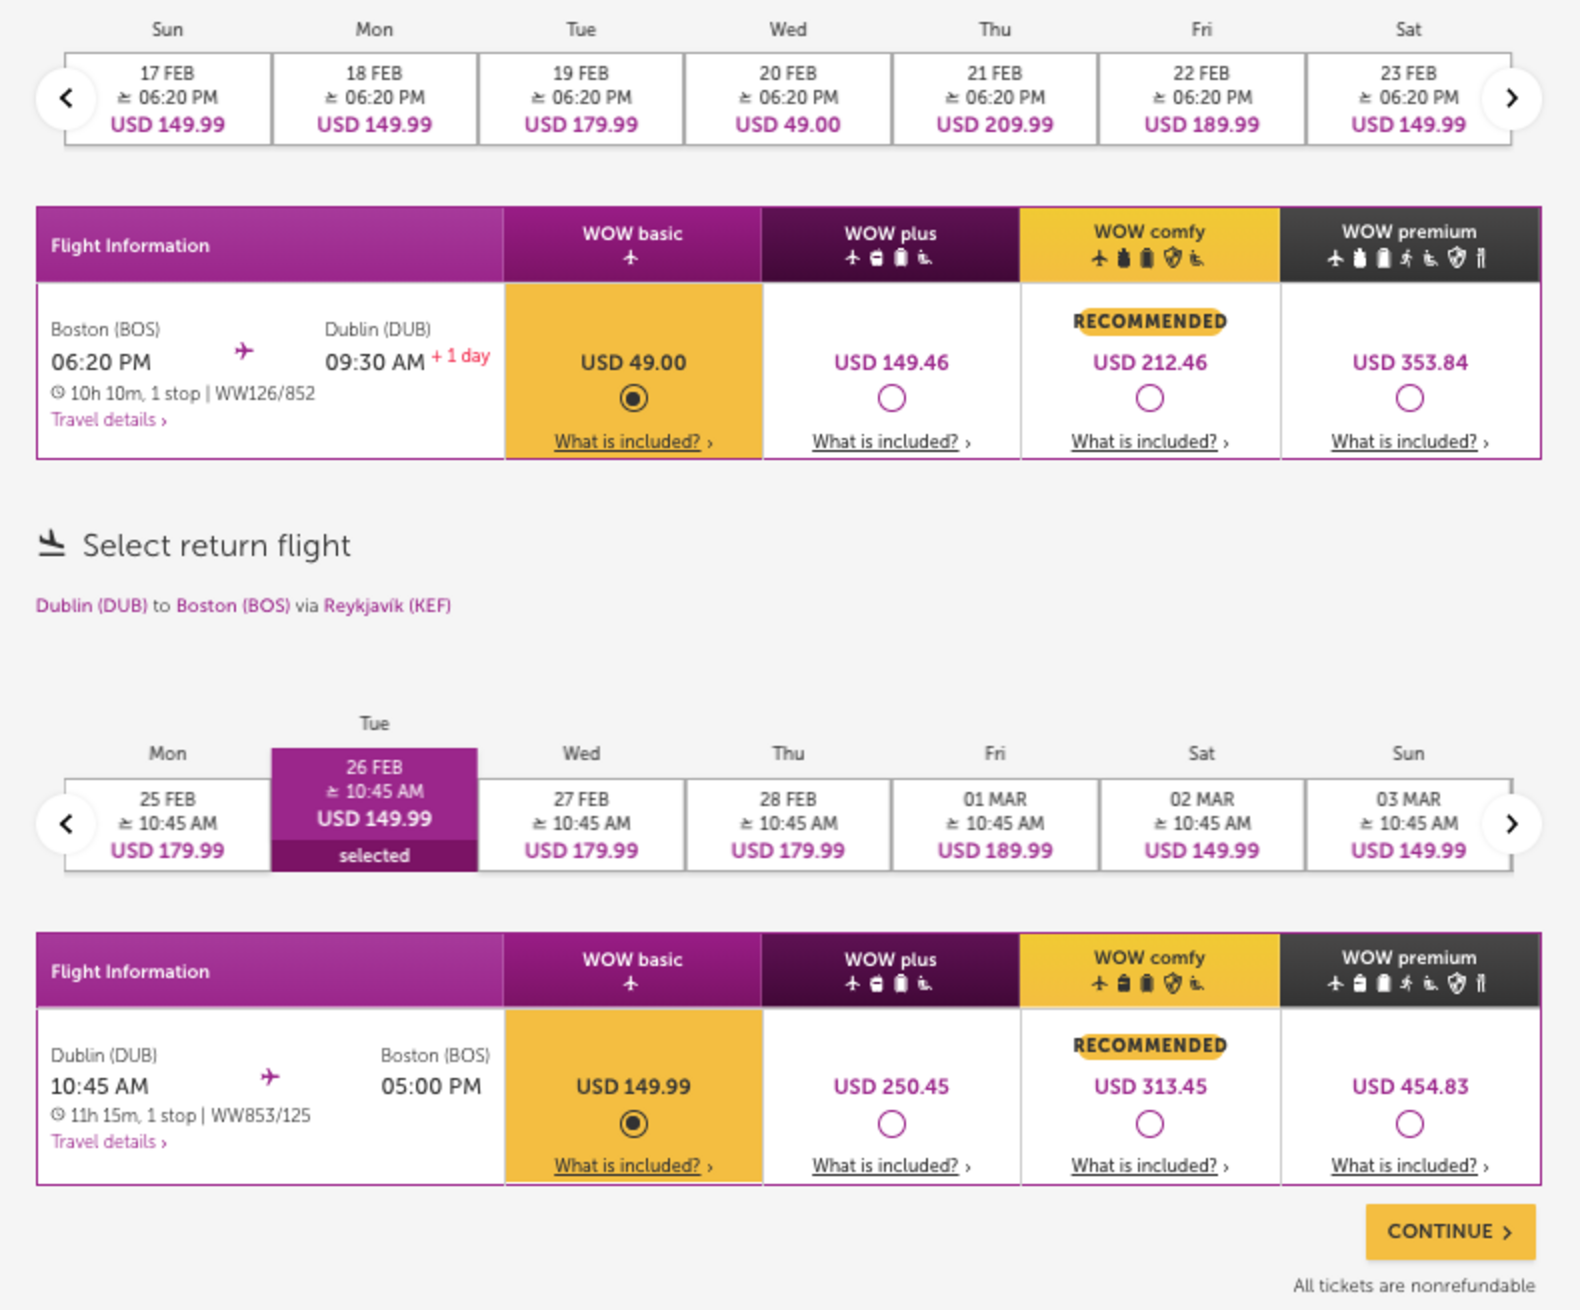Click the takeoff icon in 26 FEB selected cell
Image resolution: width=1580 pixels, height=1310 pixels.
(x=333, y=792)
